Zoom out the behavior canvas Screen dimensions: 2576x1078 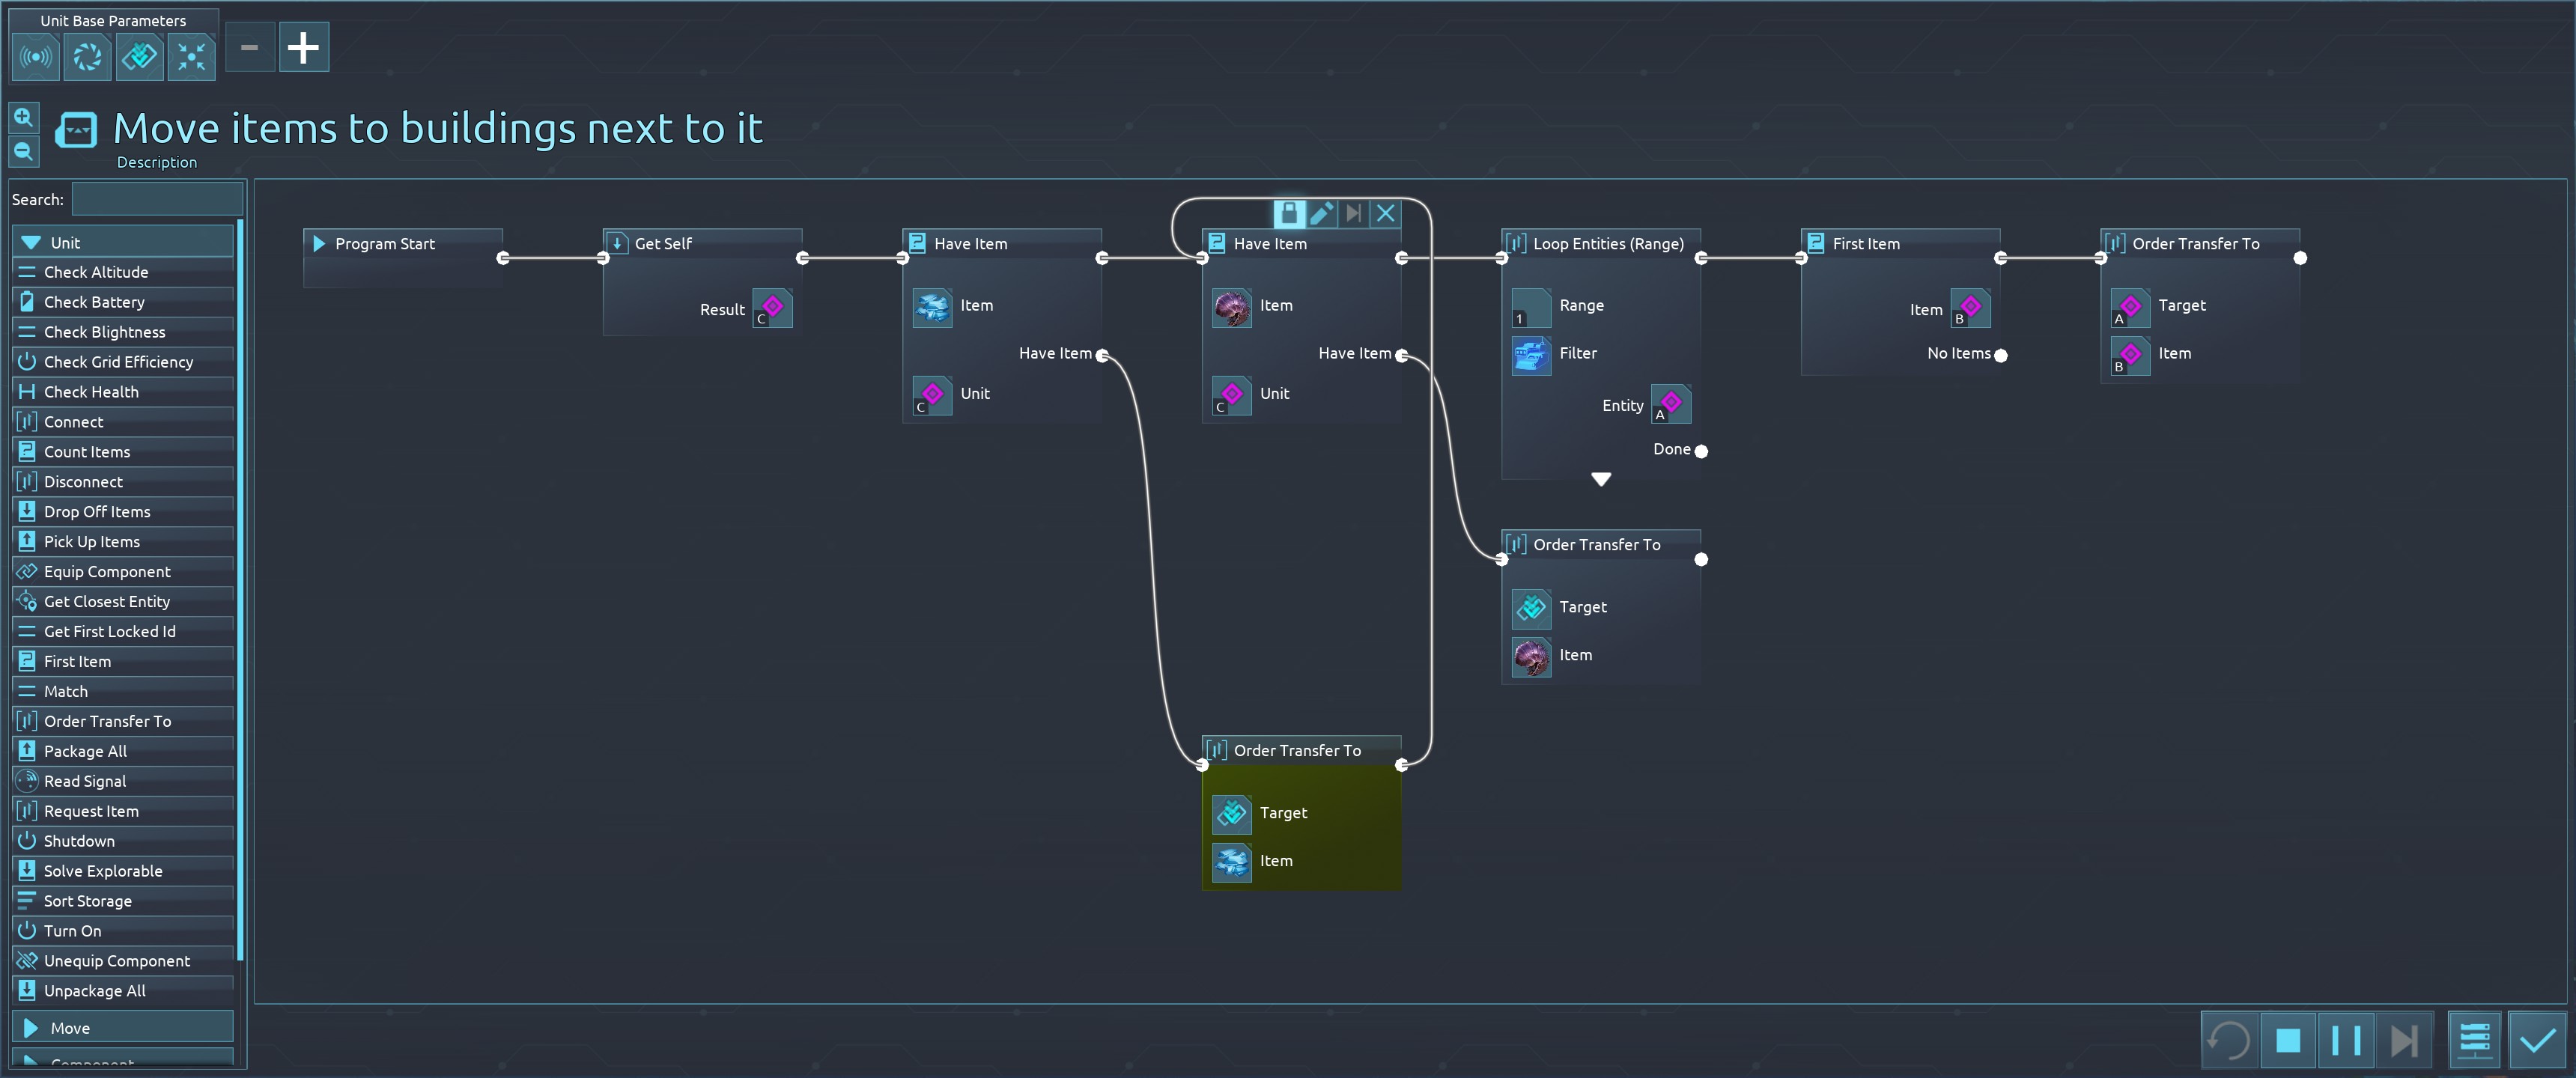click(24, 152)
